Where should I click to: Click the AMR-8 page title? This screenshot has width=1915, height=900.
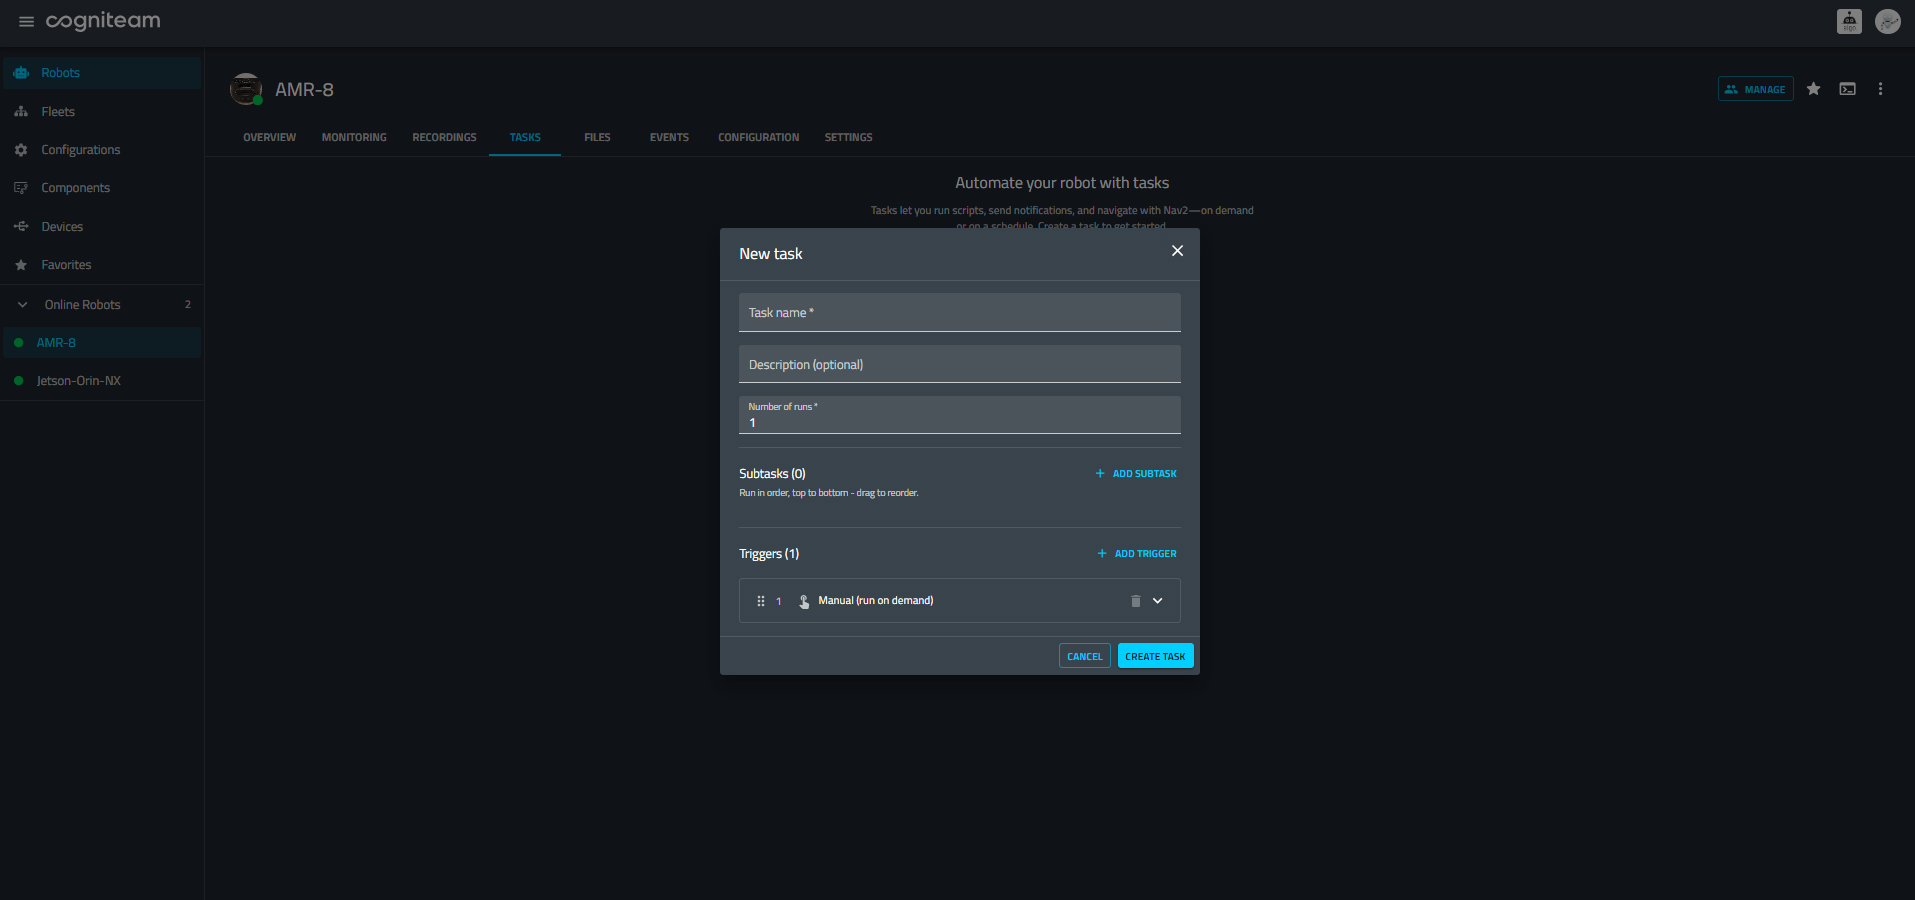[304, 90]
